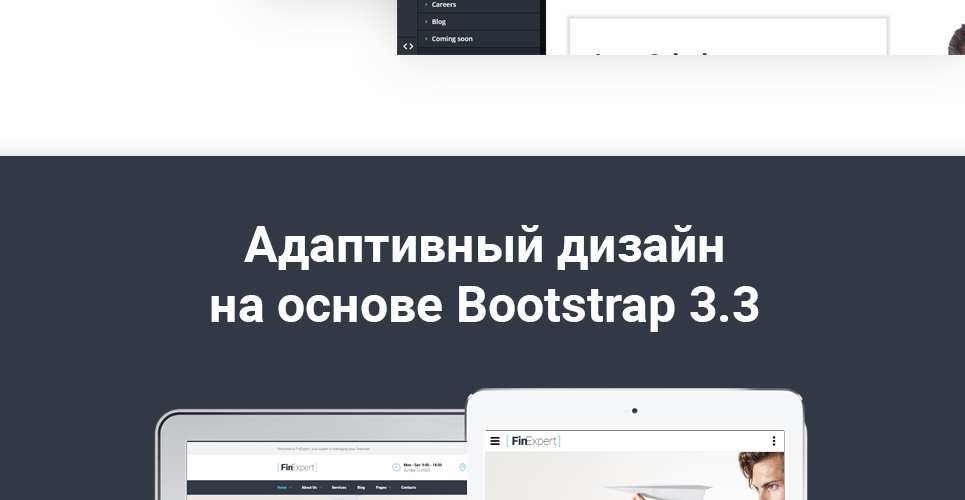Expand the Blog item arrow in the sidebar
Screen dimensions: 965x500
coord(426,22)
